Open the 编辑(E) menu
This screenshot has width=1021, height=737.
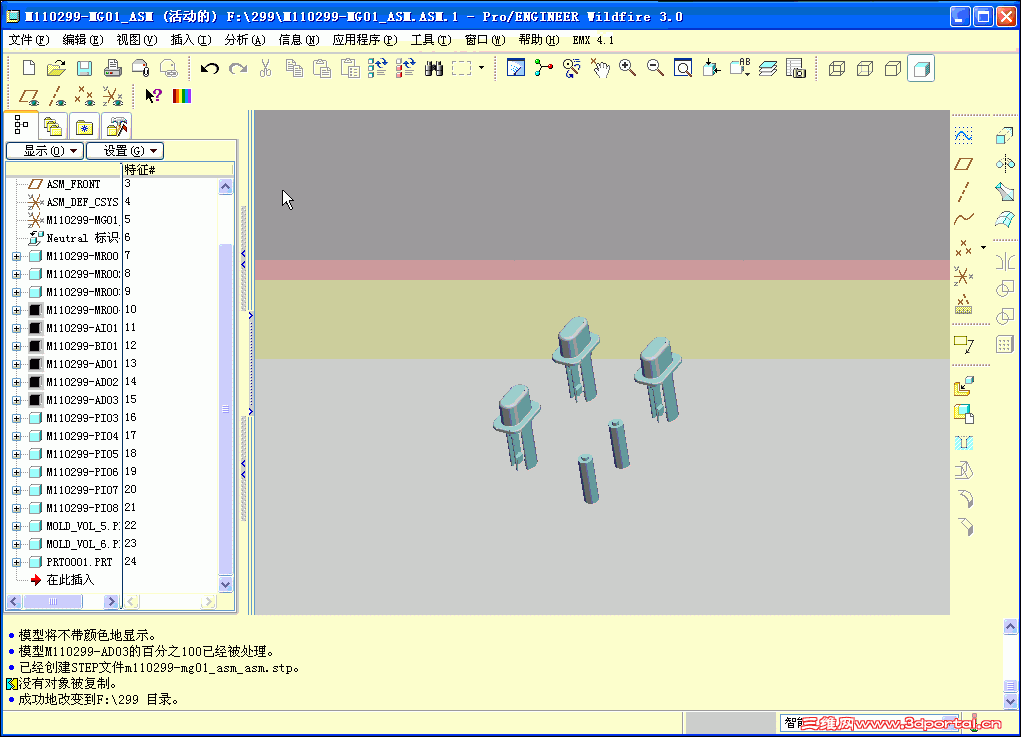click(x=83, y=40)
